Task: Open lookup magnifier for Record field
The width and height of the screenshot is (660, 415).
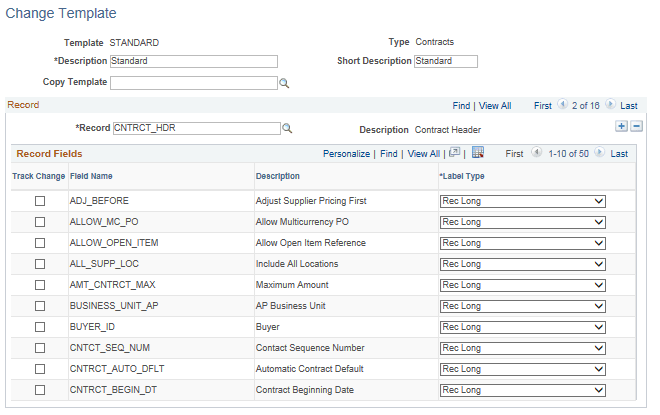Action: tap(287, 128)
